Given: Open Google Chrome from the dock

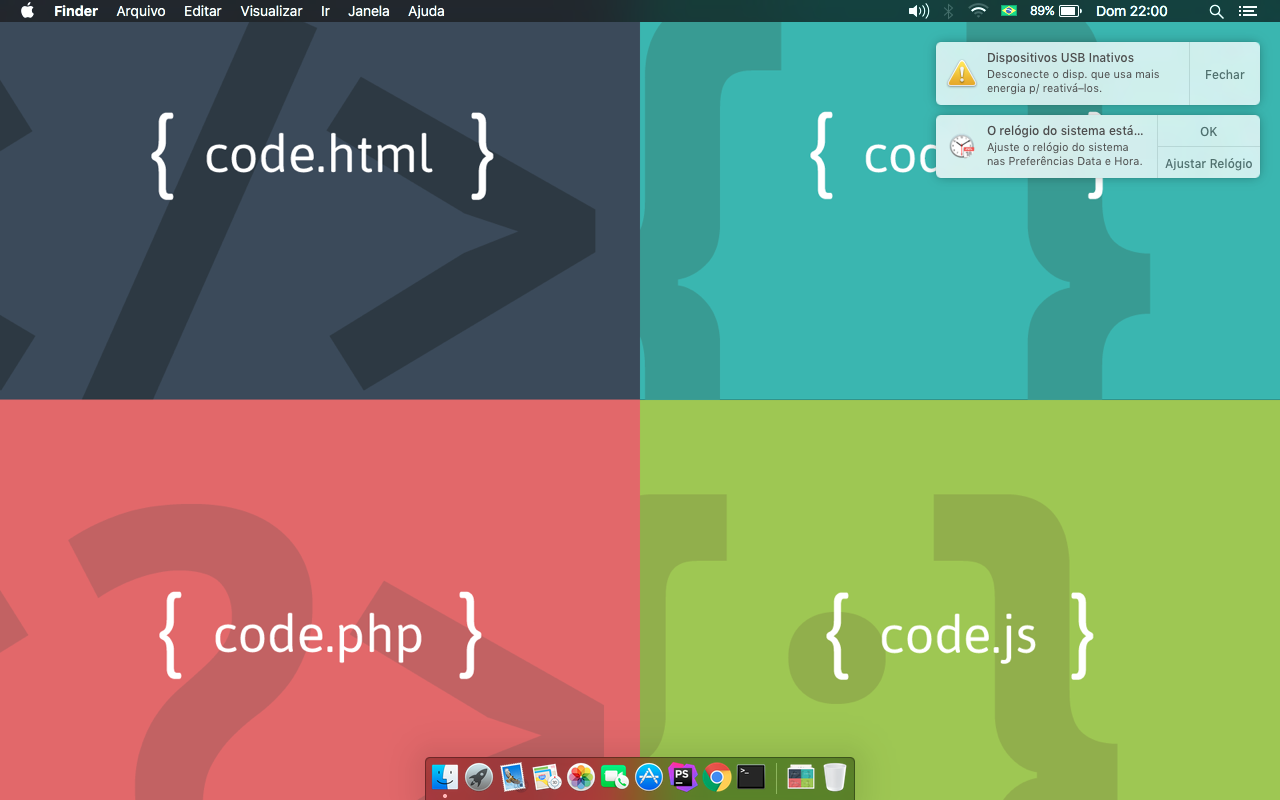Looking at the screenshot, I should pyautogui.click(x=717, y=777).
